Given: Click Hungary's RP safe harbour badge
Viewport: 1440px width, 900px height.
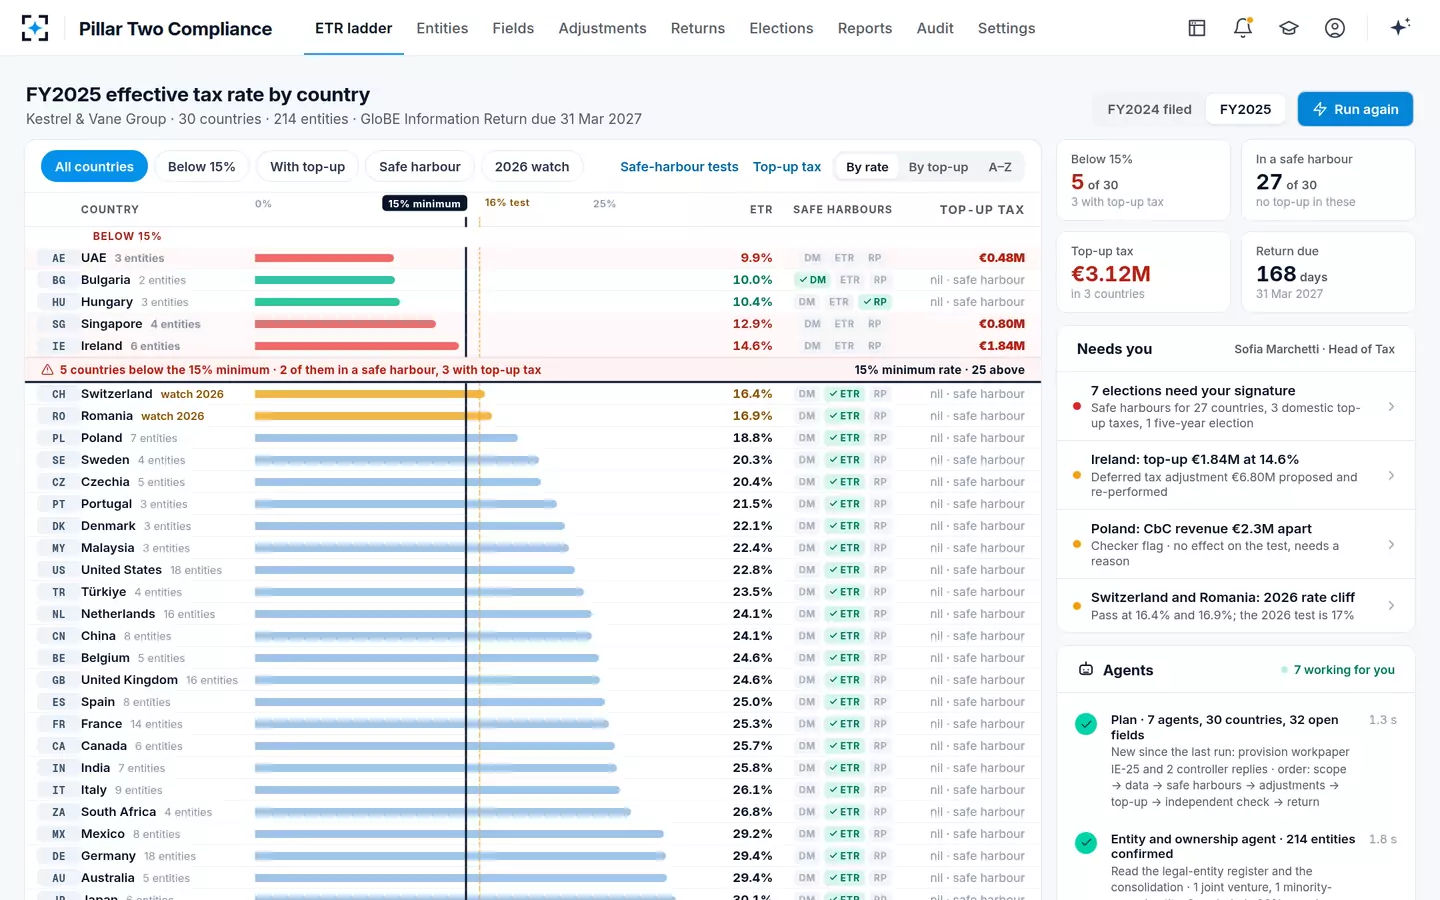Looking at the screenshot, I should click(875, 302).
